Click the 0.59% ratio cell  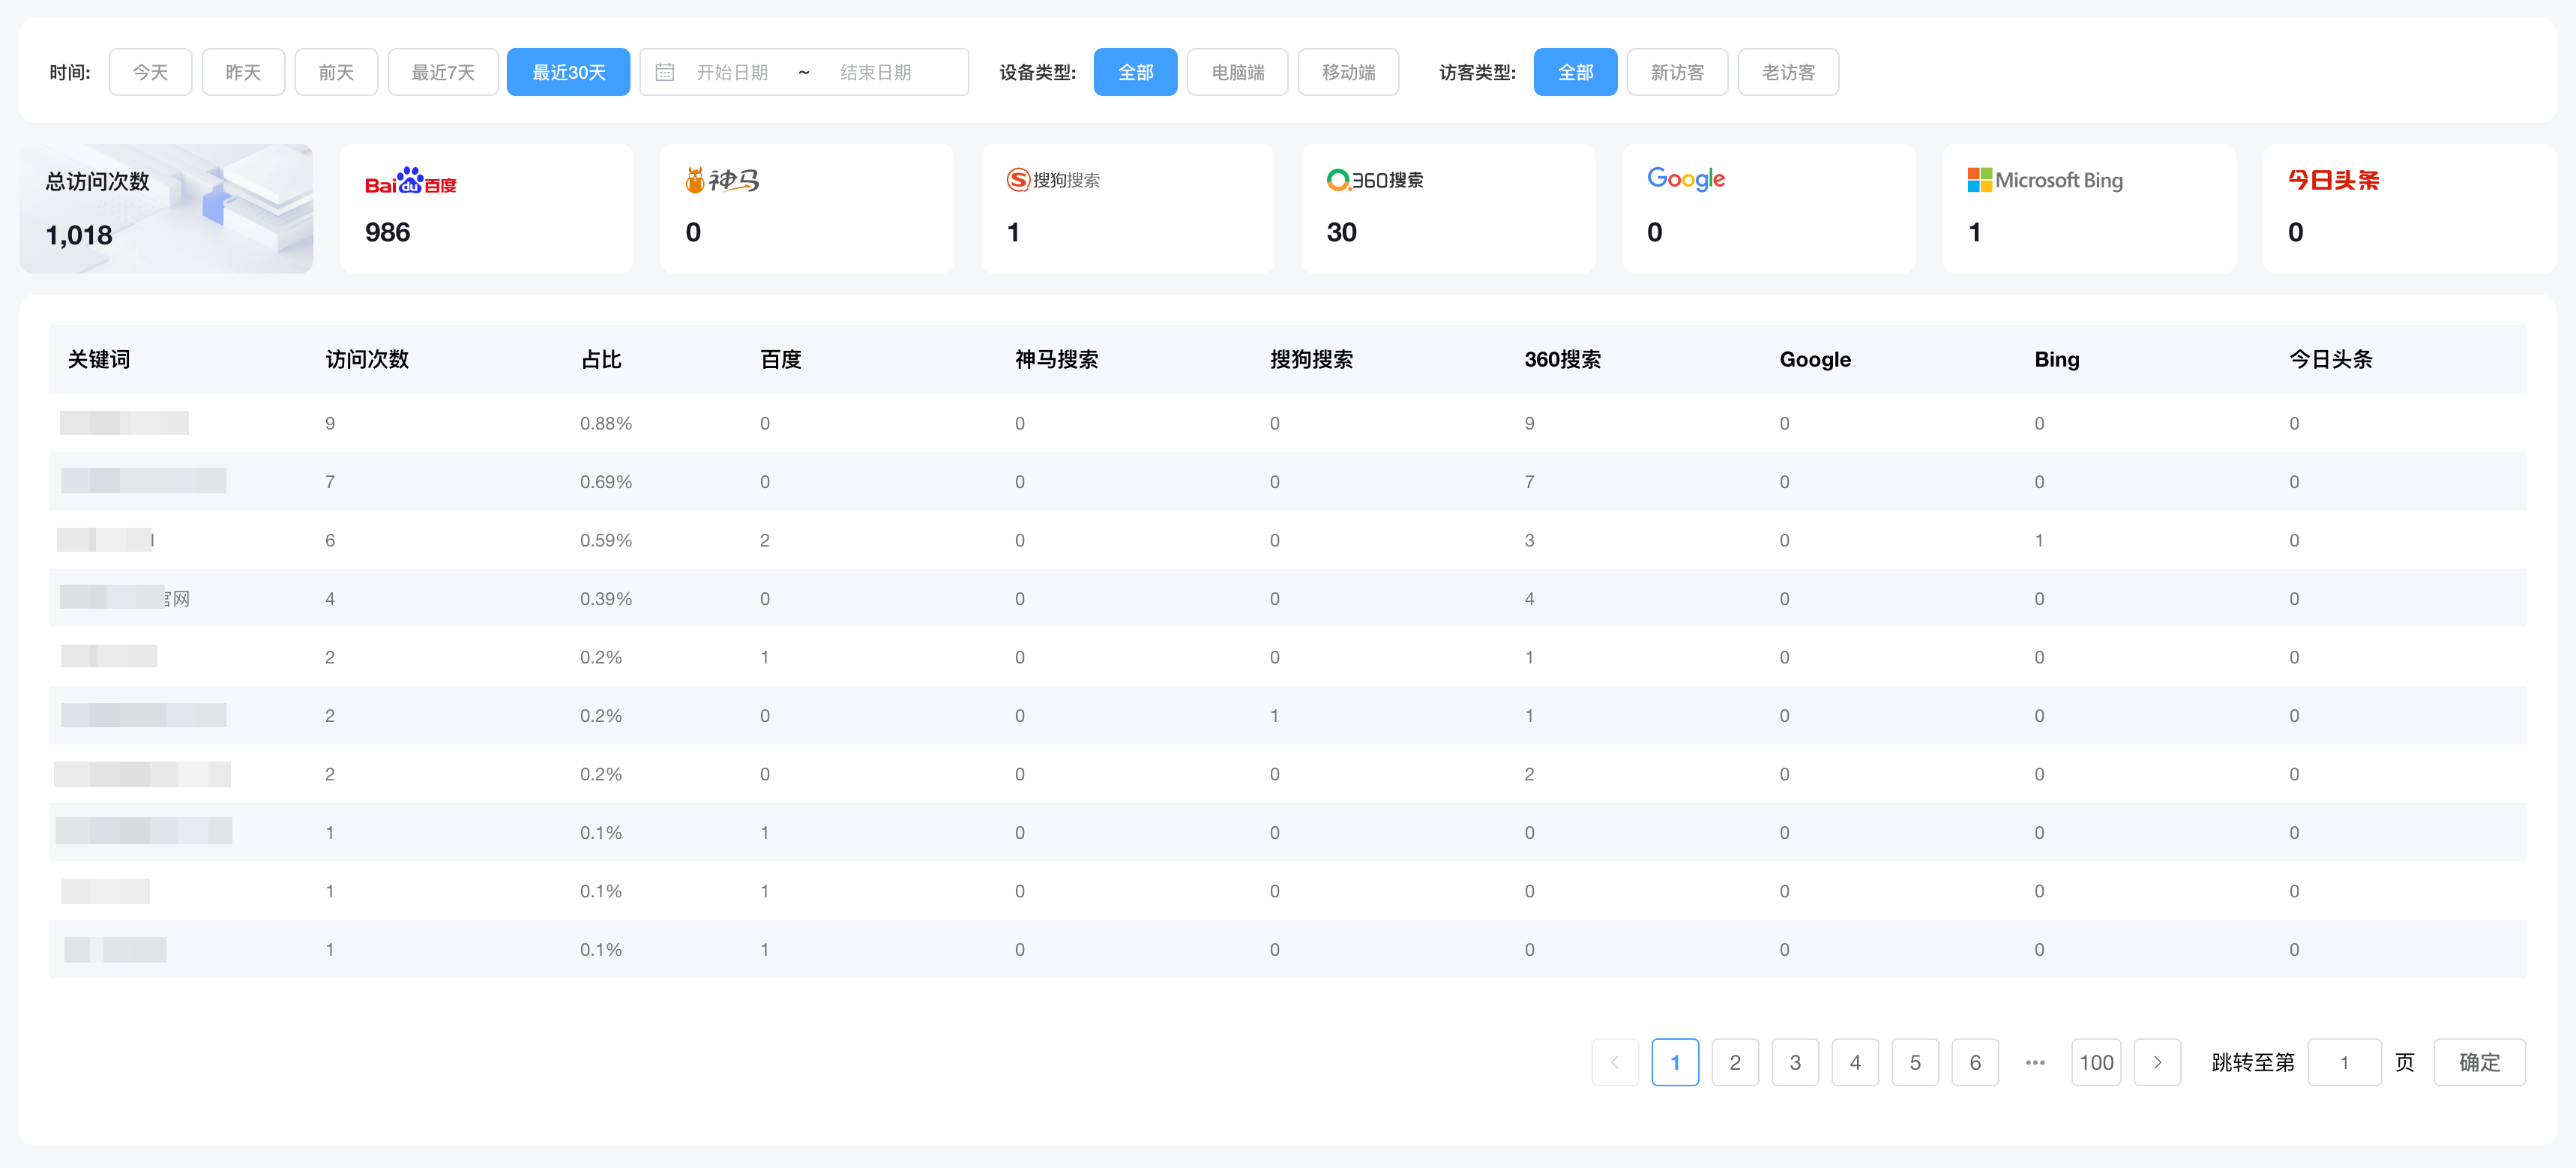(x=606, y=540)
